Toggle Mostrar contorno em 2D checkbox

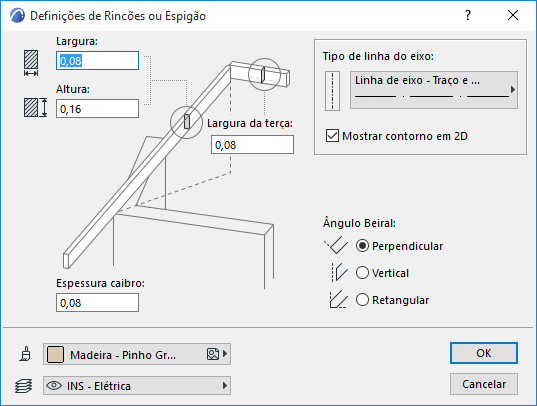click(x=332, y=136)
